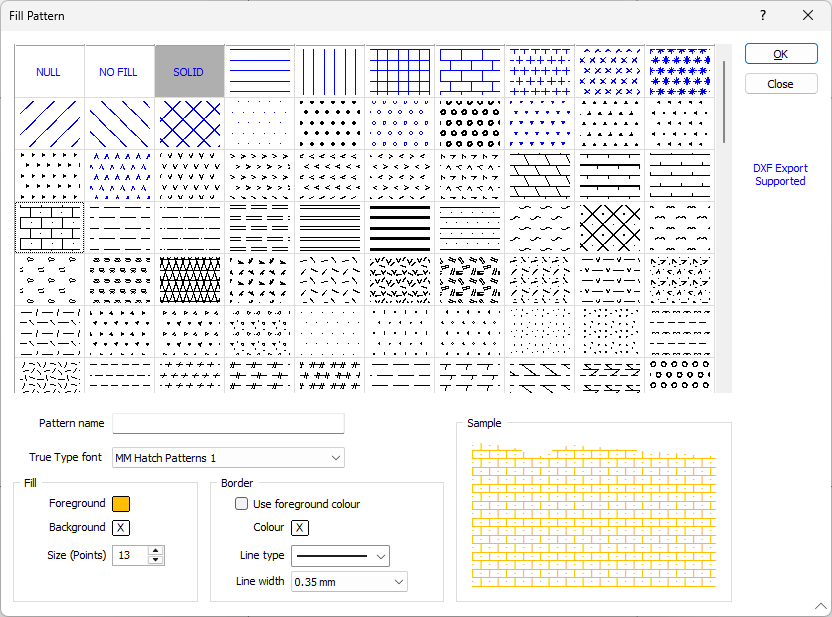
Task: Open the Border Colour swatch
Action: [x=300, y=527]
